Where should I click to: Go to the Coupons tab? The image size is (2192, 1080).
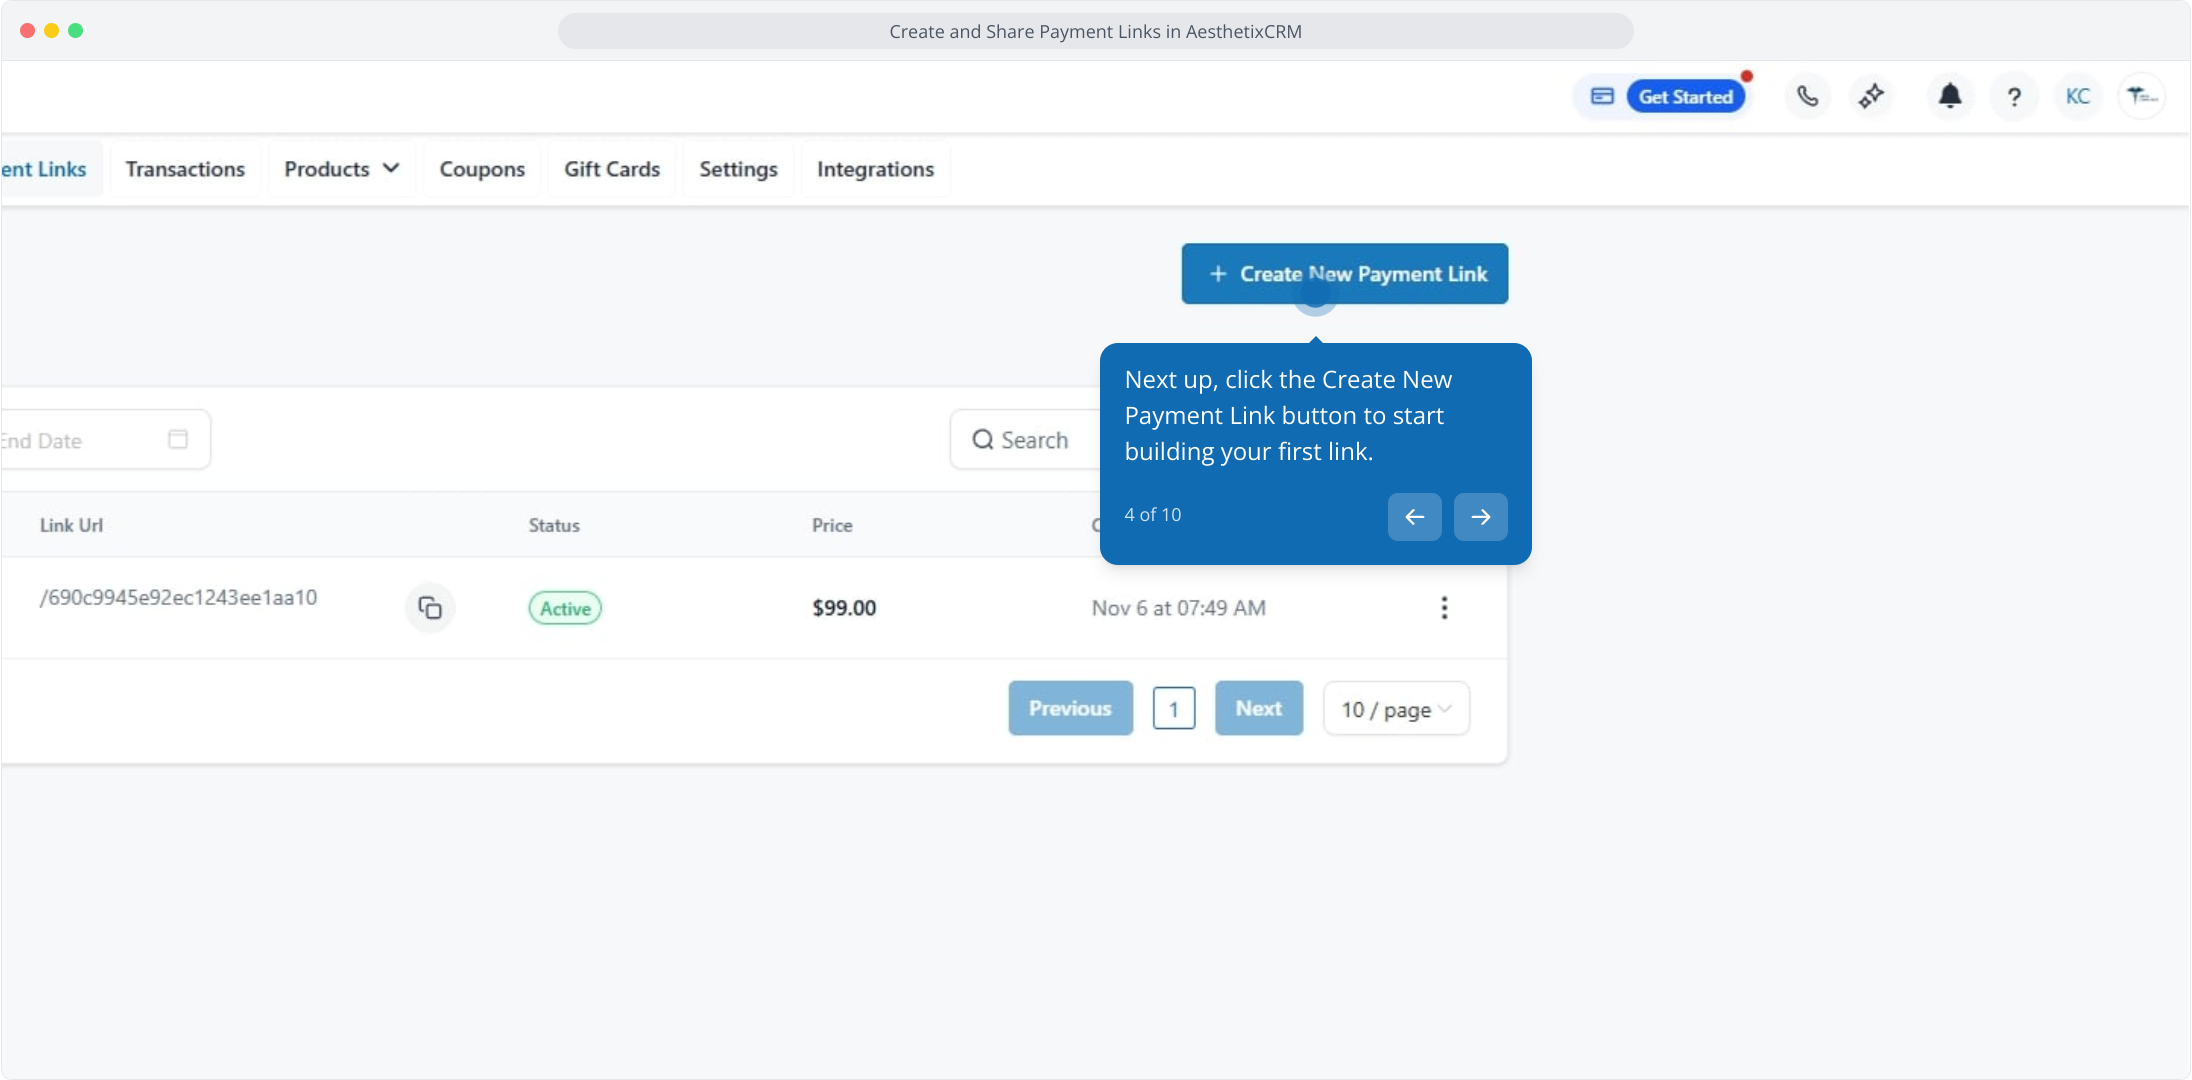482,169
